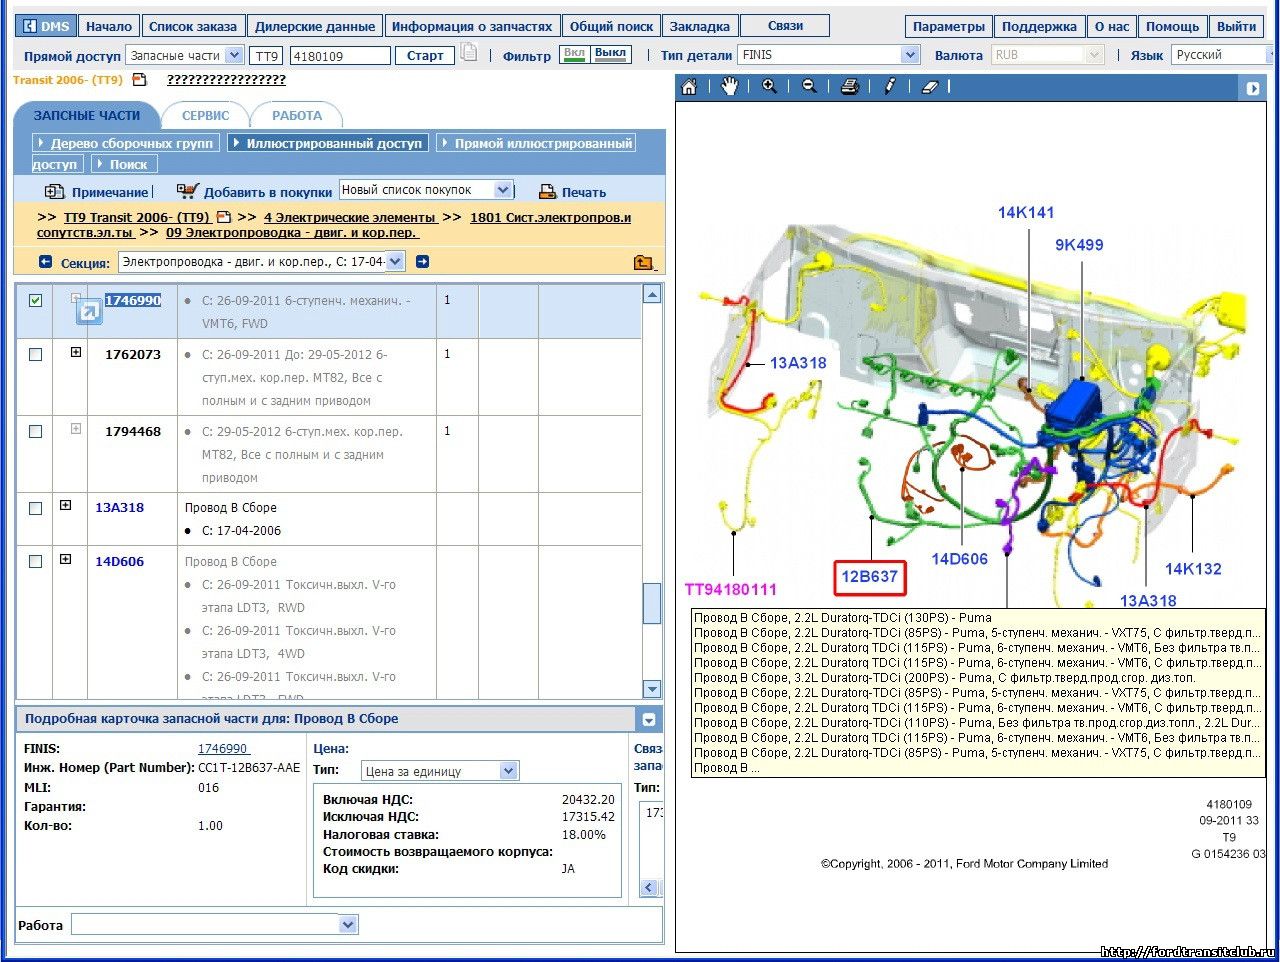Switch to the СЕРВИС tab
This screenshot has width=1280, height=962.
205,115
